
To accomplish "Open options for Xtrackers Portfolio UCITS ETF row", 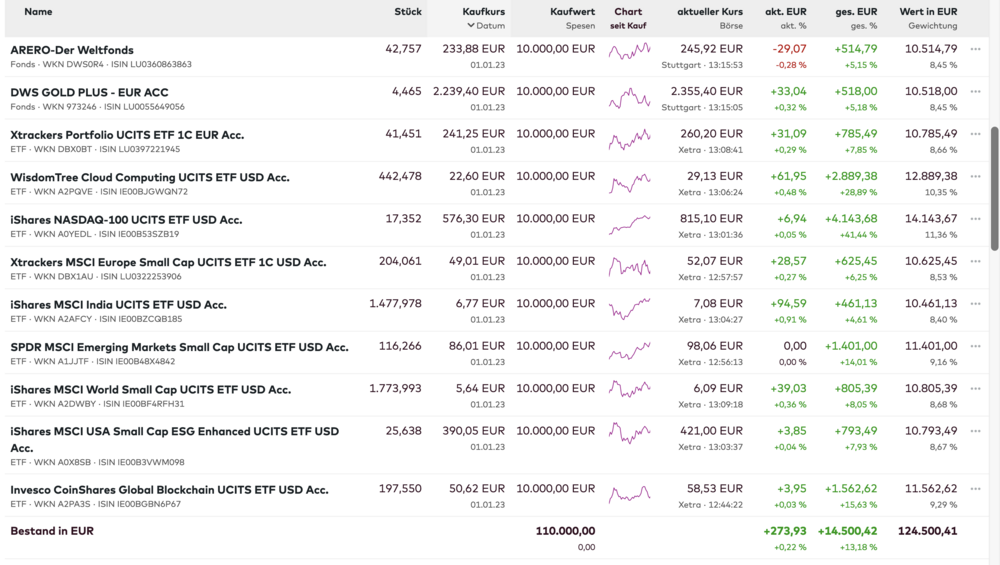I will click(975, 134).
